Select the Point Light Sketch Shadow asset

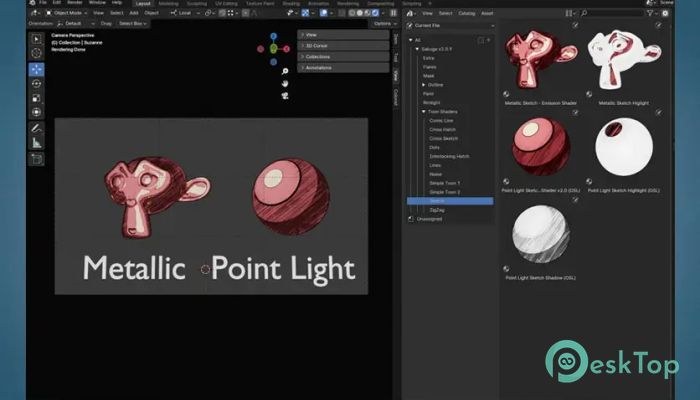coord(540,240)
